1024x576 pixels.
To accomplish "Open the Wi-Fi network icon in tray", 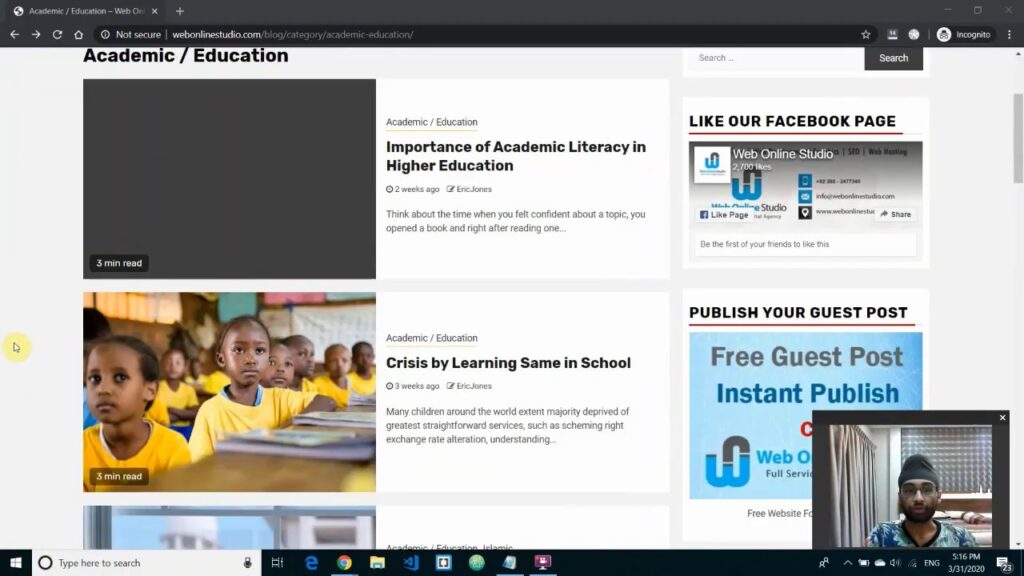I will [x=912, y=563].
